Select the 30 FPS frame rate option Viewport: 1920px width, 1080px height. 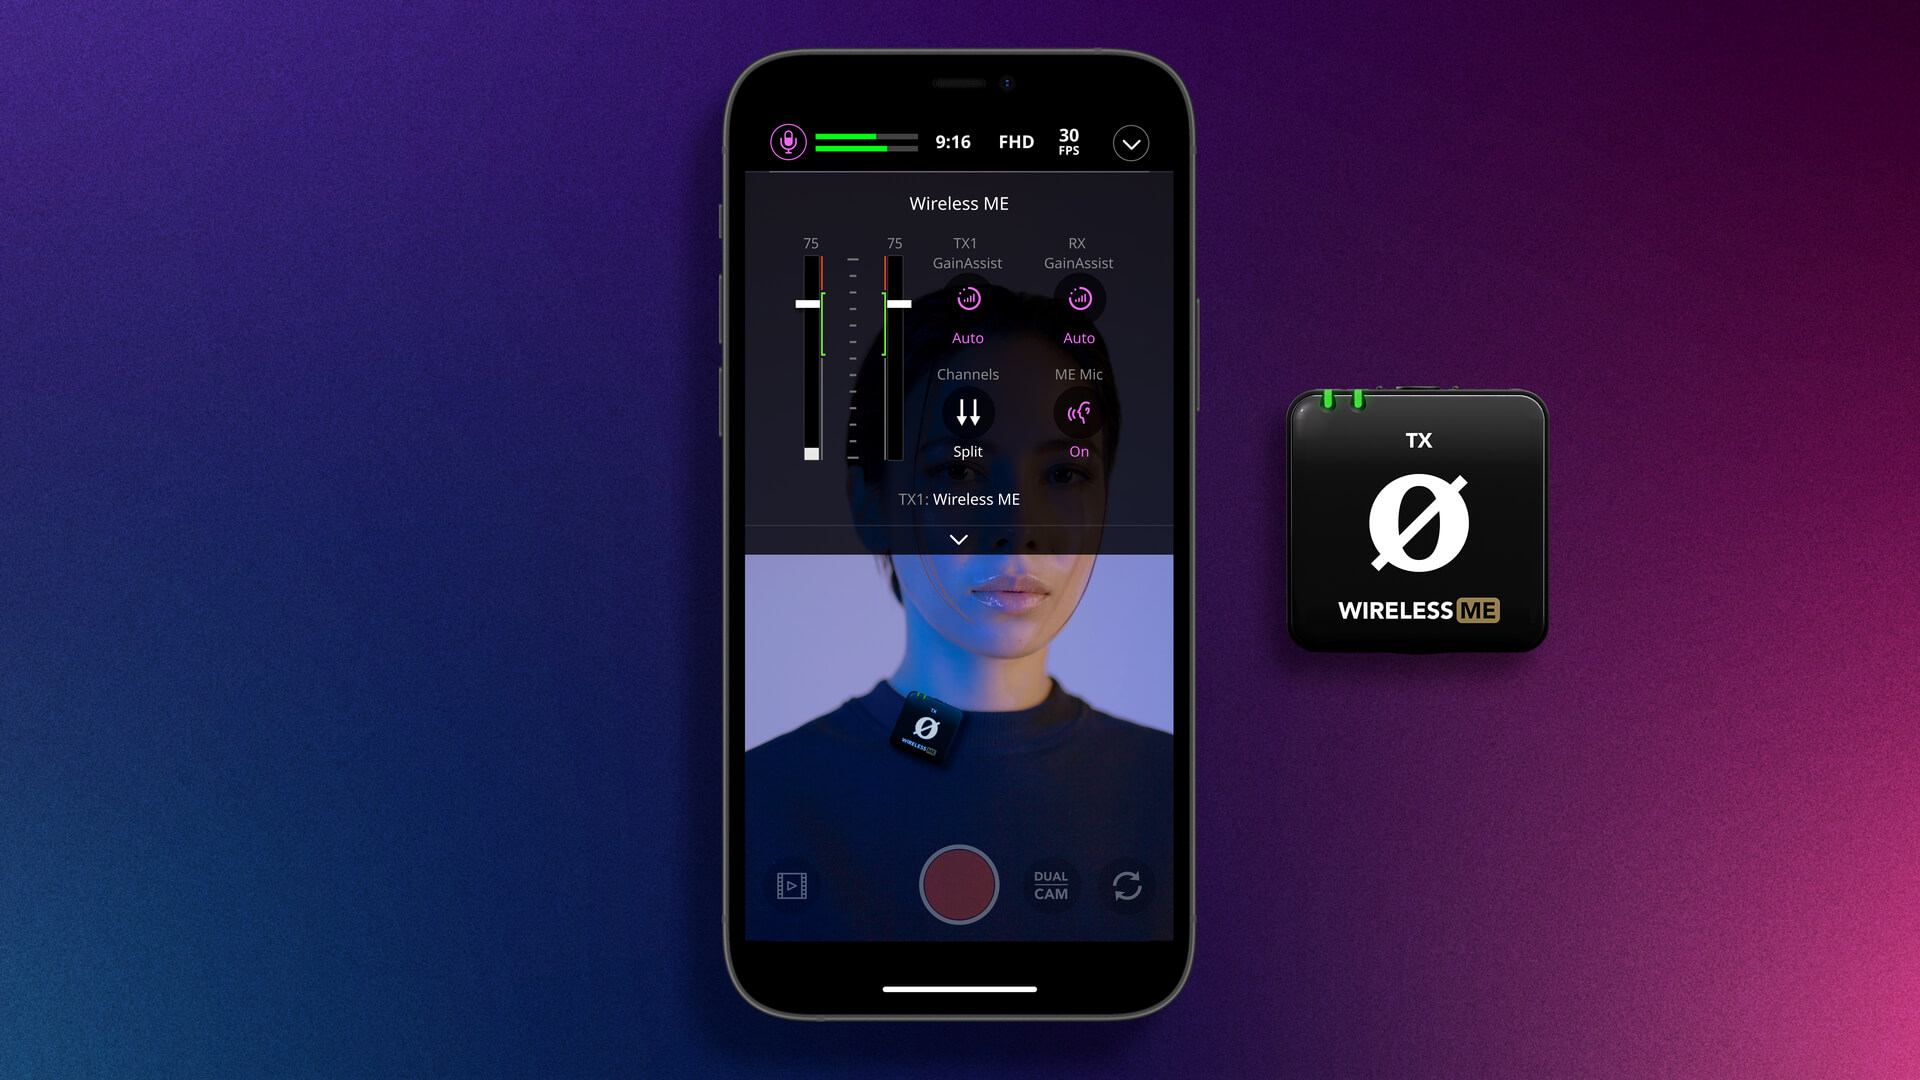[x=1069, y=141]
